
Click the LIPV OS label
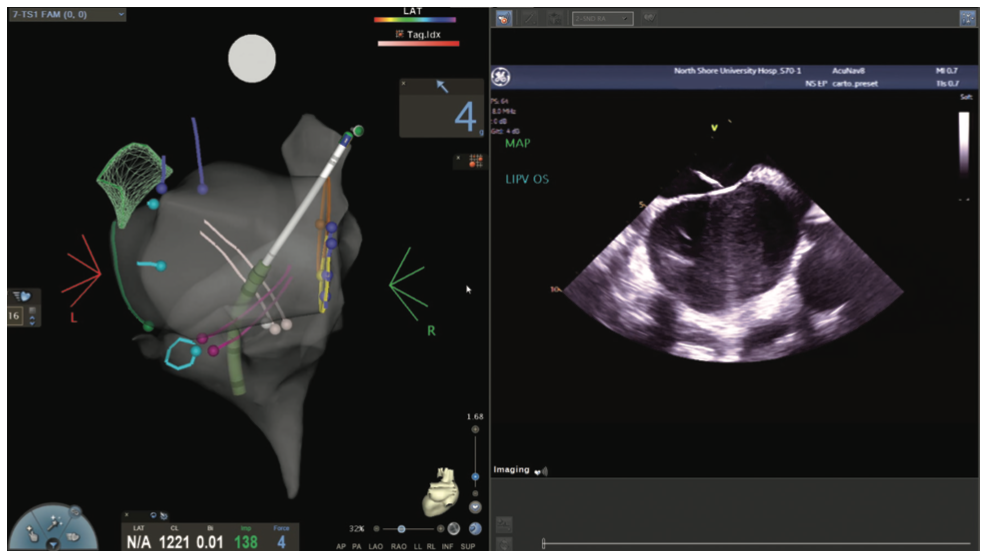tap(527, 179)
